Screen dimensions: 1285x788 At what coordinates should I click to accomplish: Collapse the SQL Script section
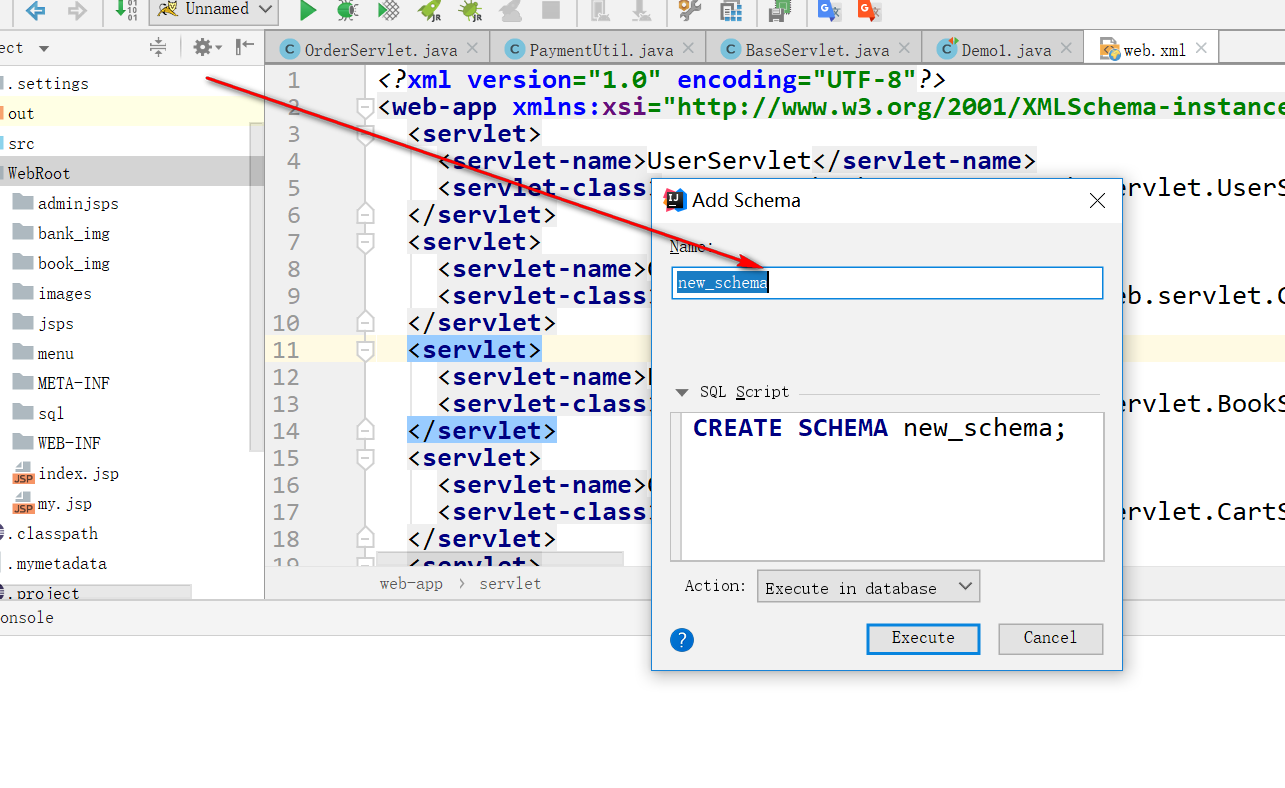click(681, 392)
